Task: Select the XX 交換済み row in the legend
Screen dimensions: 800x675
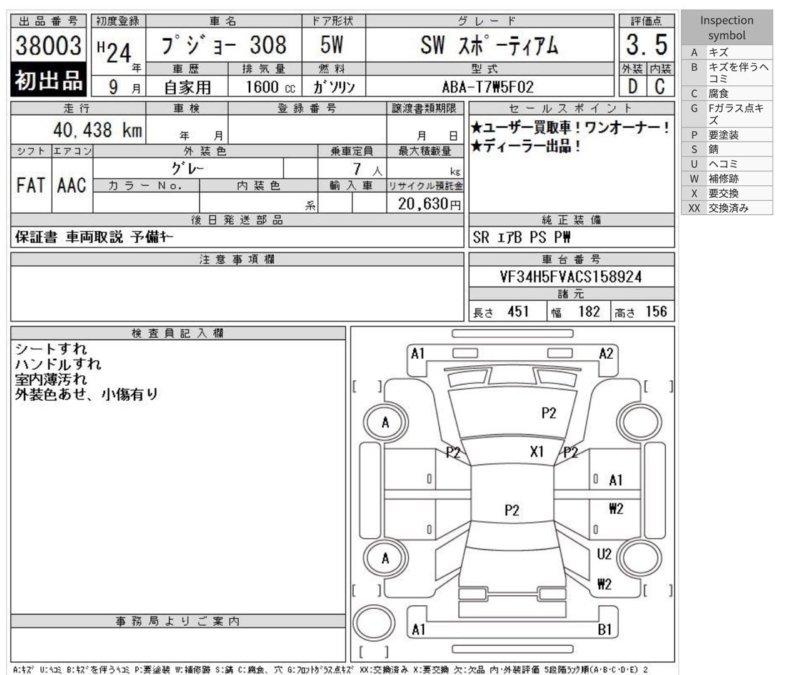Action: (x=727, y=208)
